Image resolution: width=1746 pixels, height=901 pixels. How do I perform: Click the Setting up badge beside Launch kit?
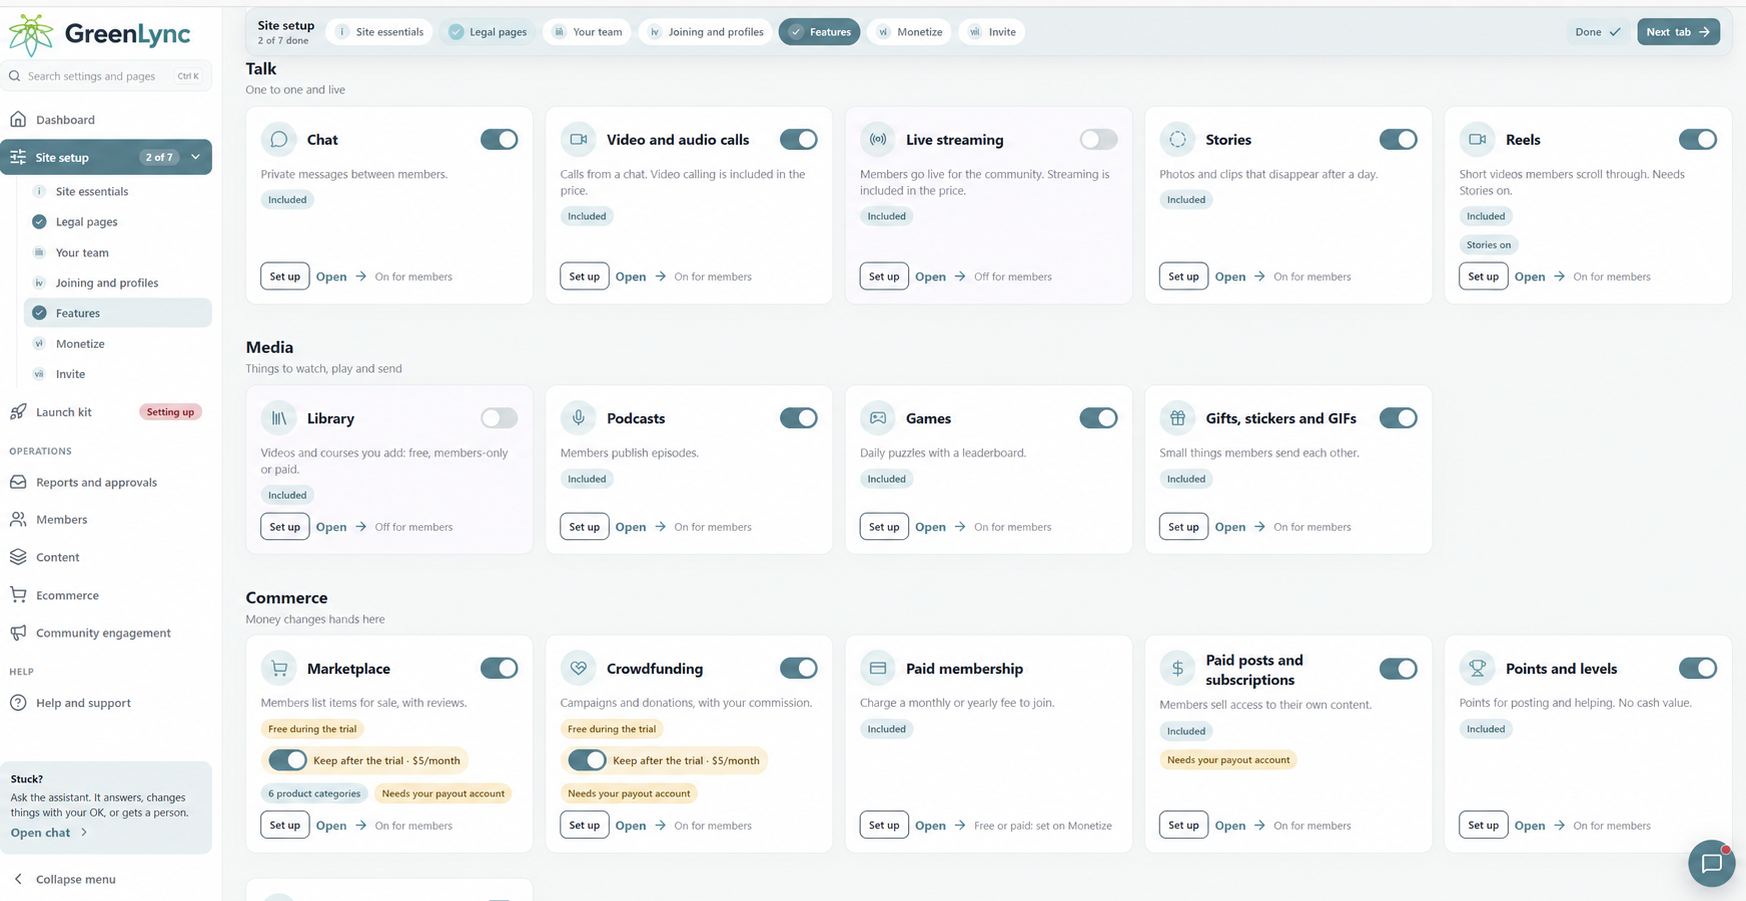coord(170,412)
